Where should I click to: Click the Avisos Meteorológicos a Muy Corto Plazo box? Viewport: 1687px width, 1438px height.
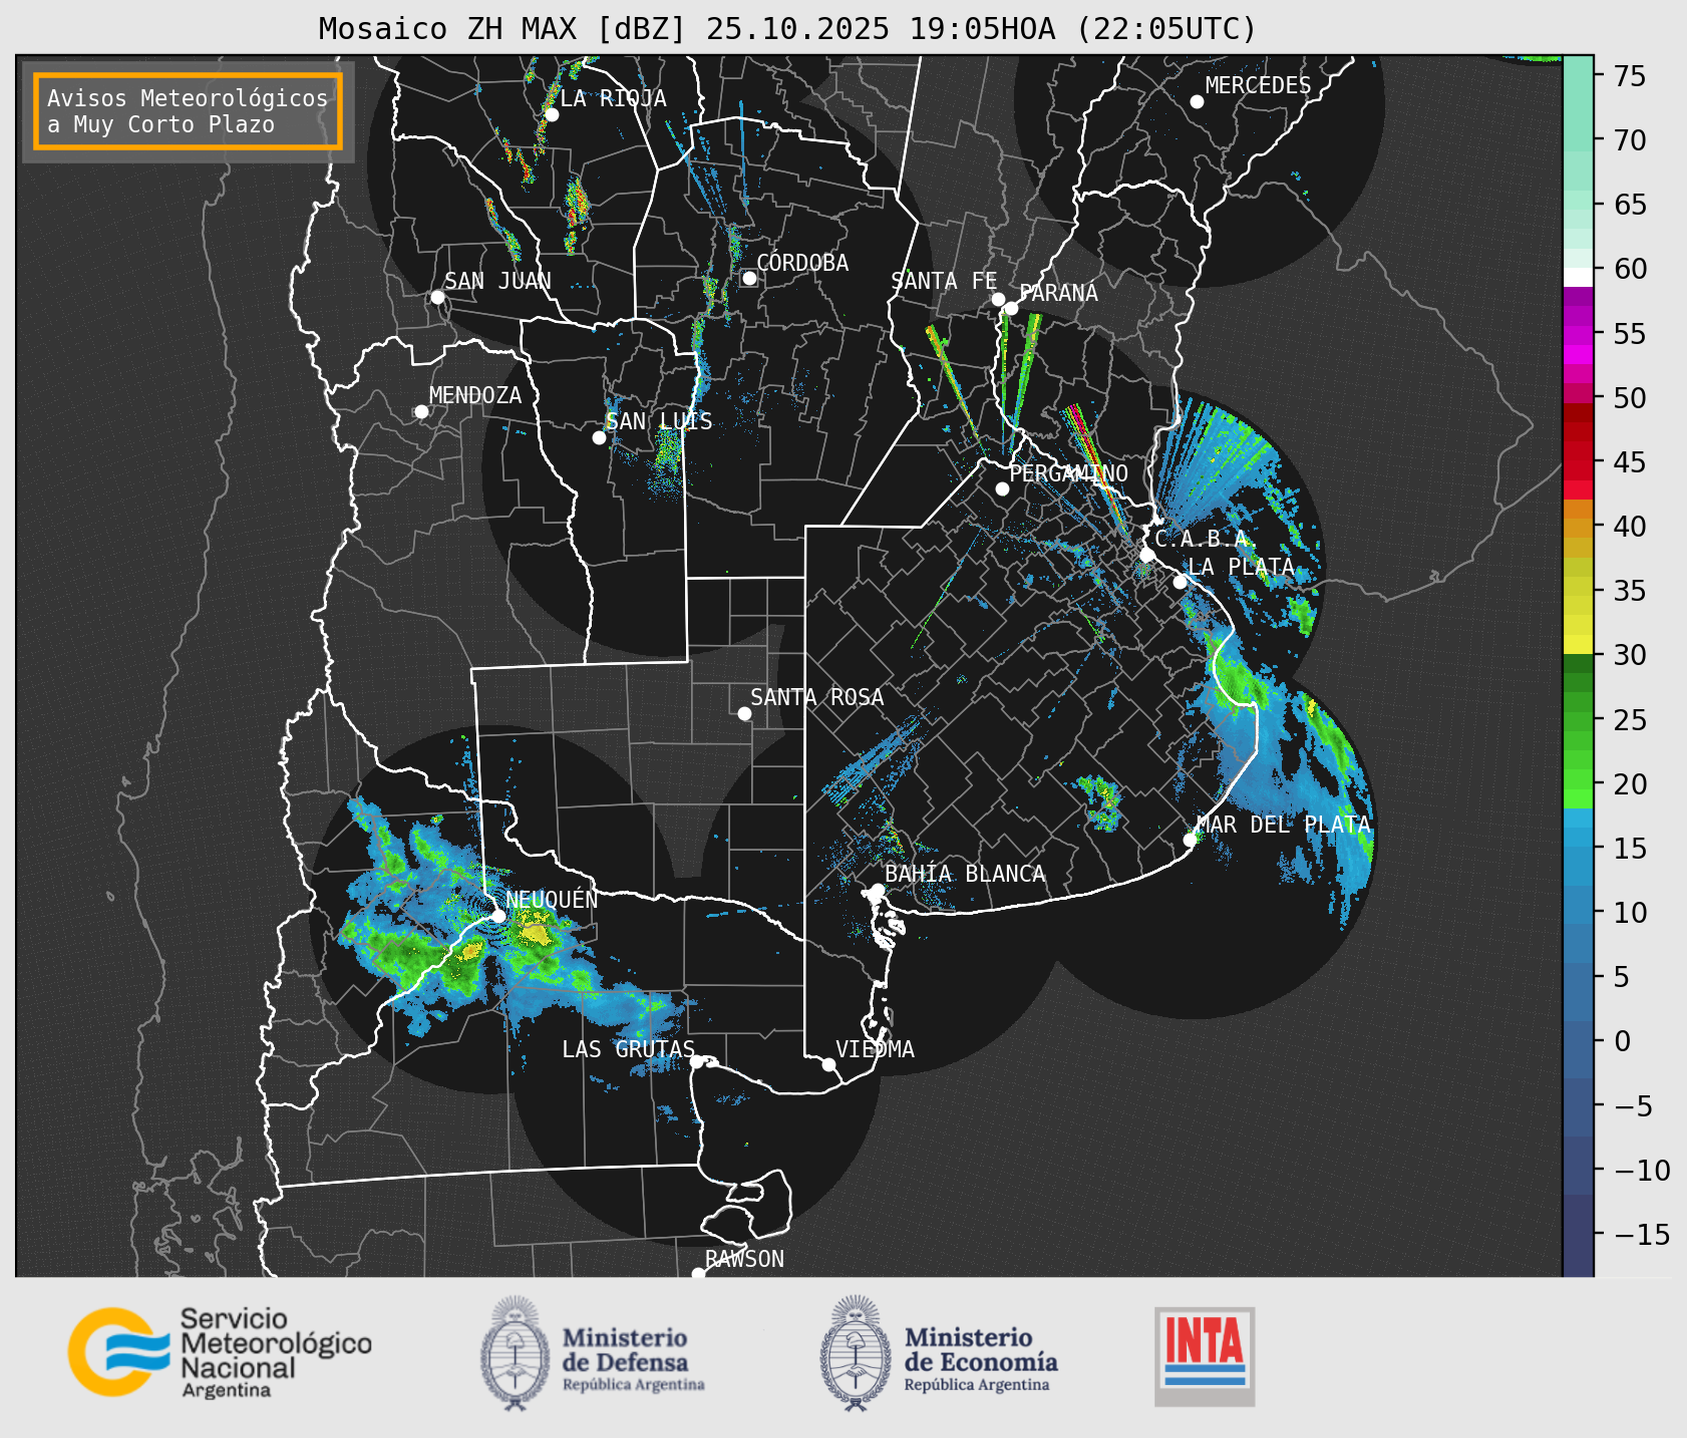click(188, 111)
